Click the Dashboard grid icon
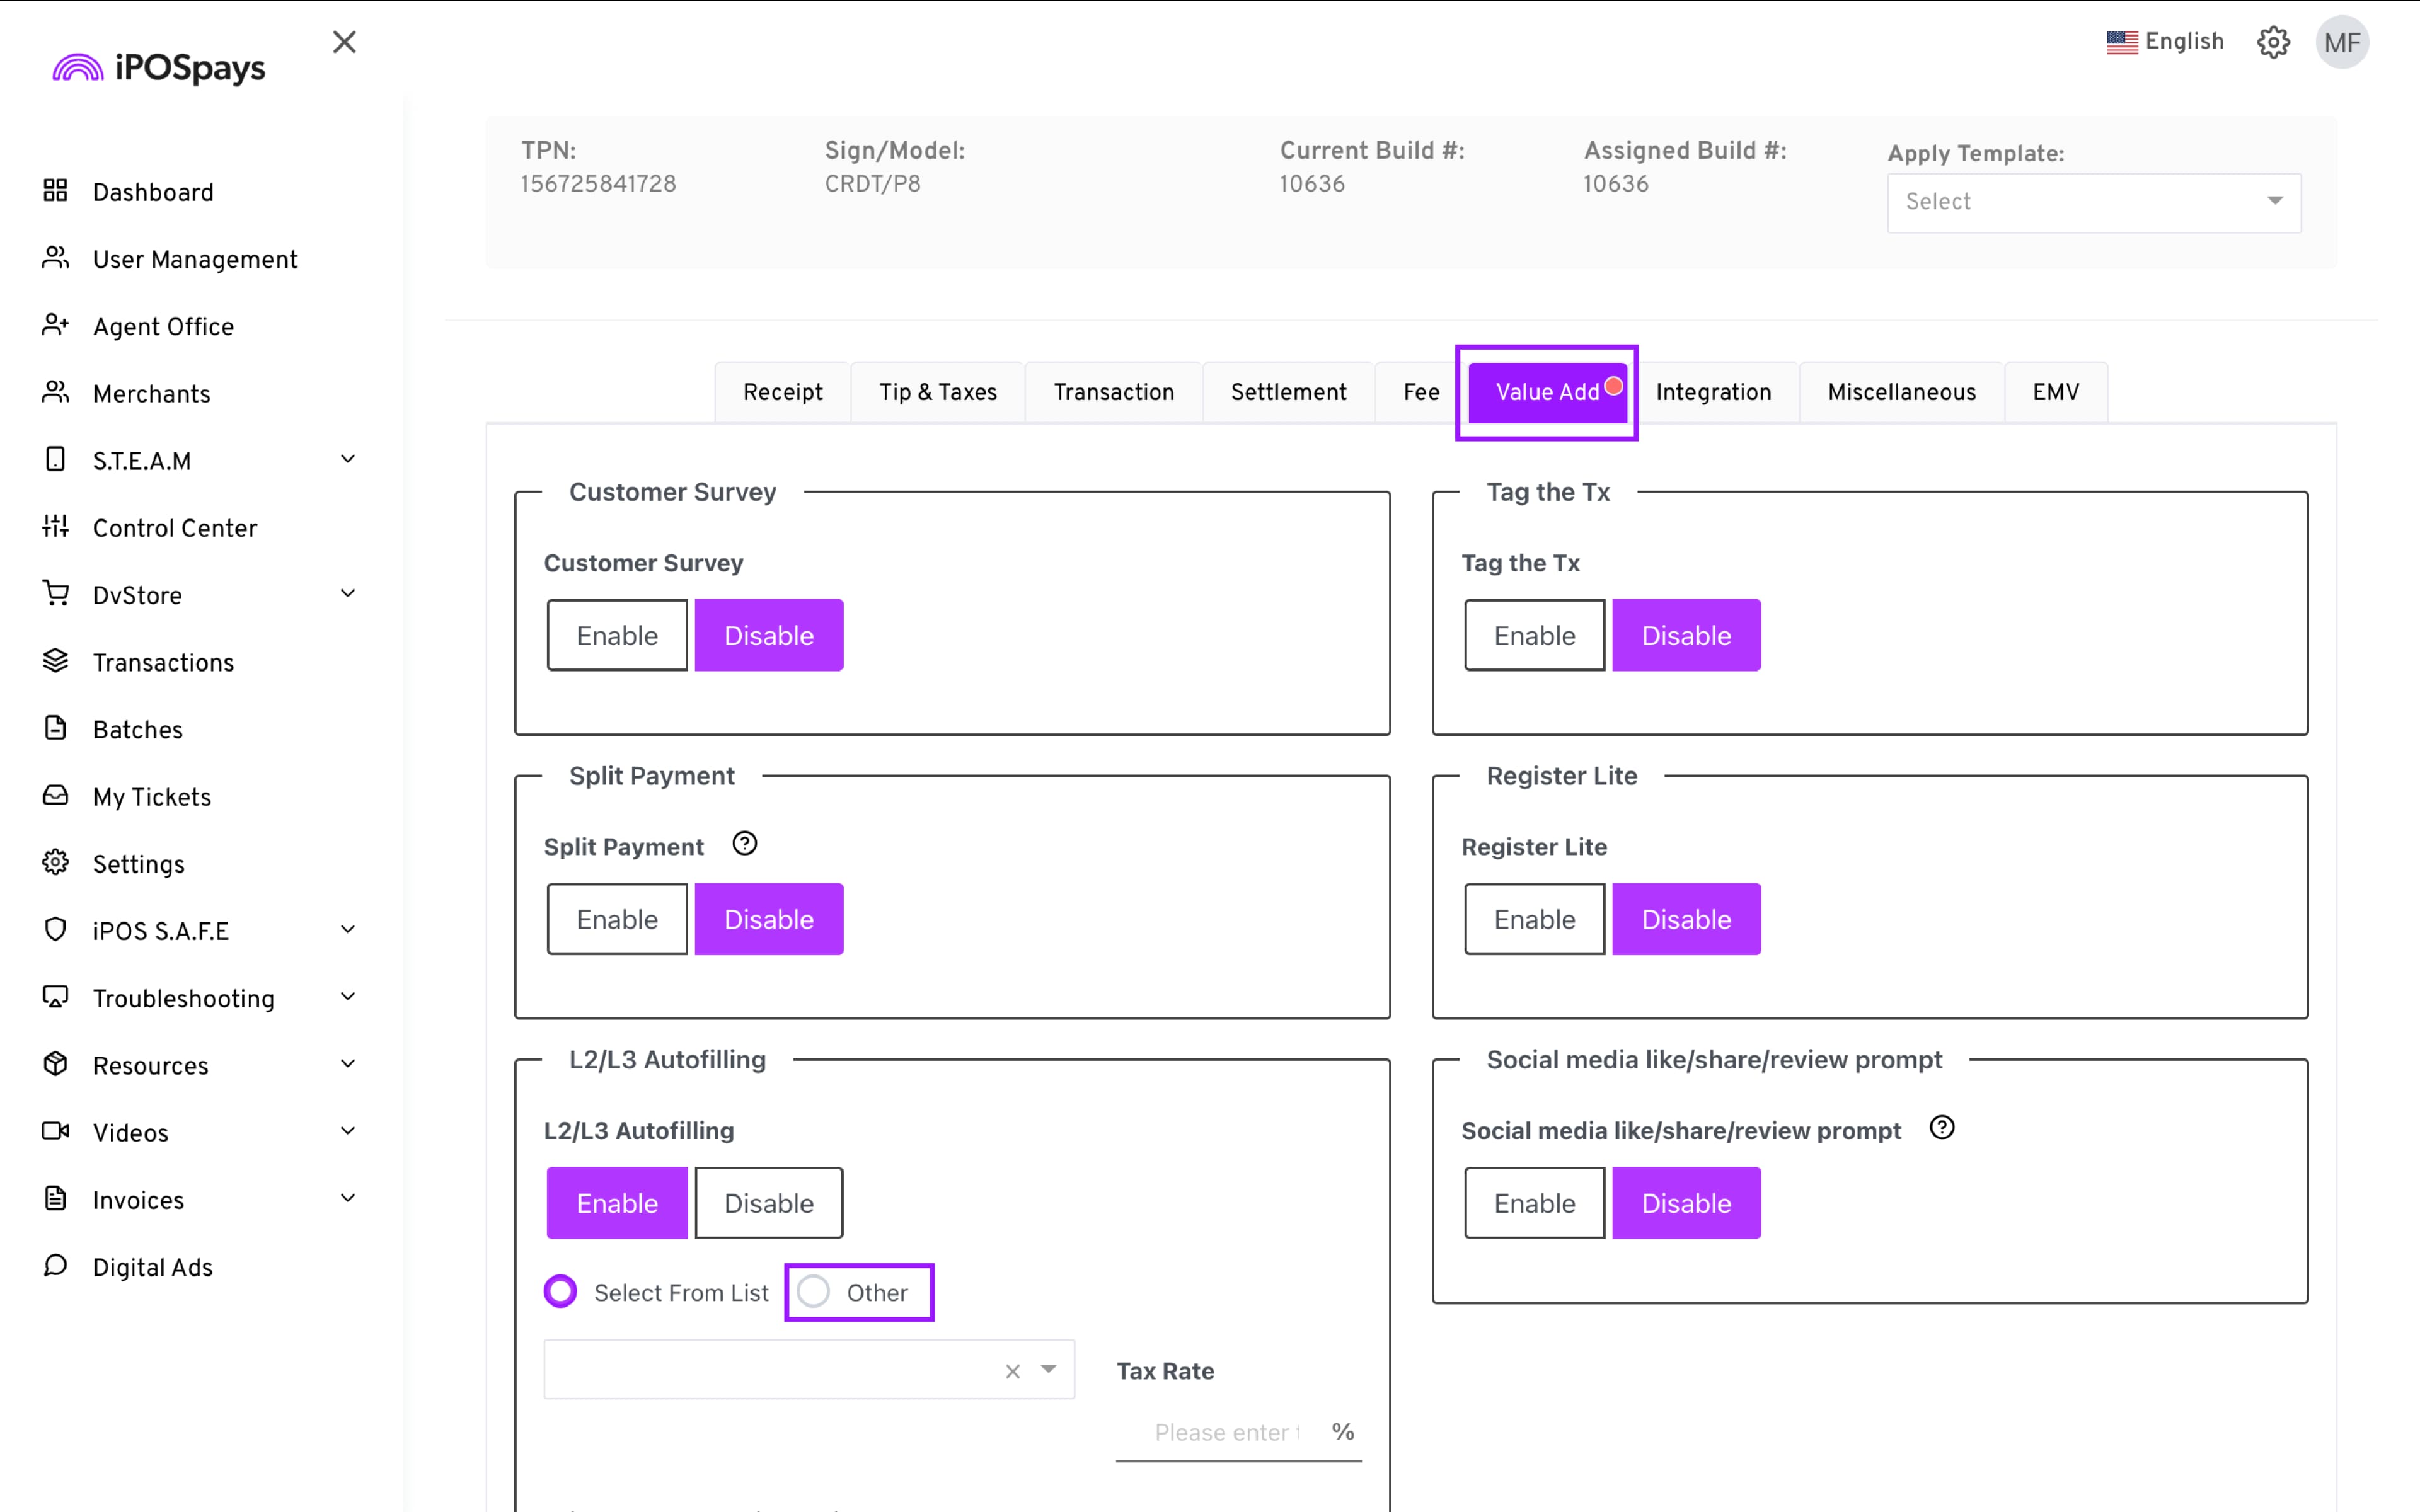2420x1512 pixels. pyautogui.click(x=55, y=190)
